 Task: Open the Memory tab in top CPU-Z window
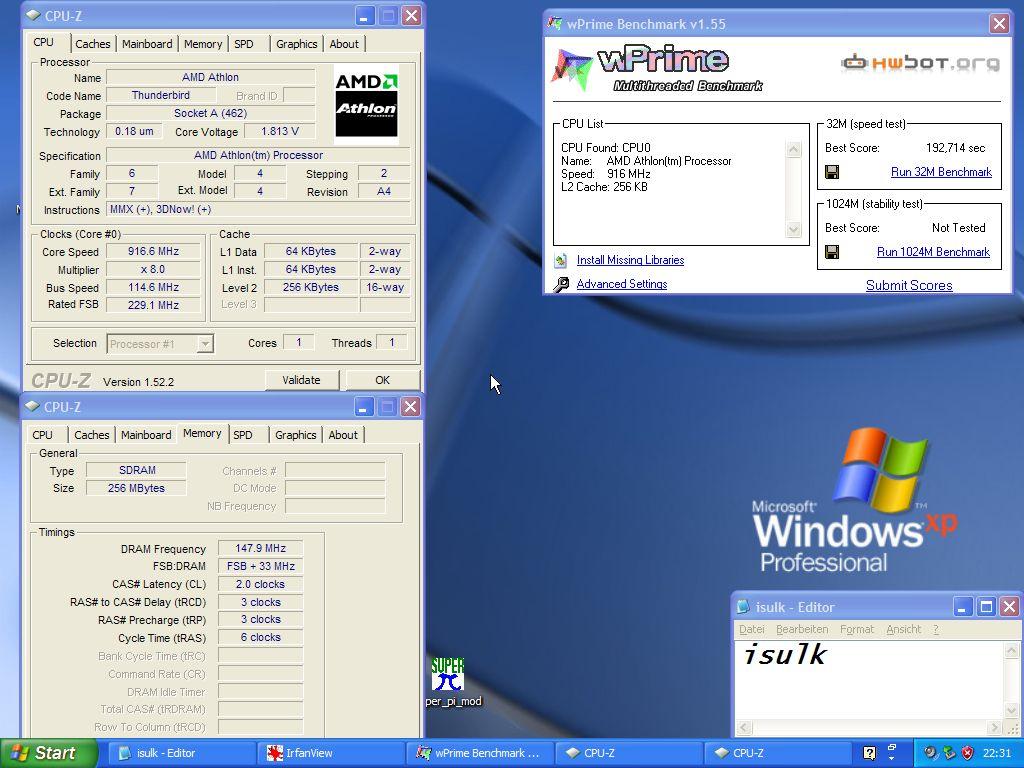[x=203, y=44]
